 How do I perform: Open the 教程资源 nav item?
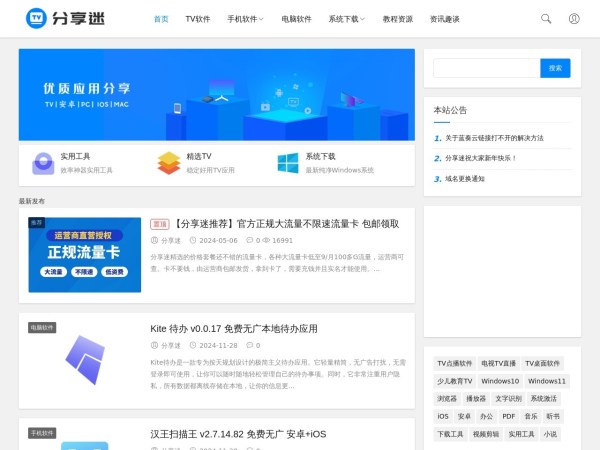point(397,19)
